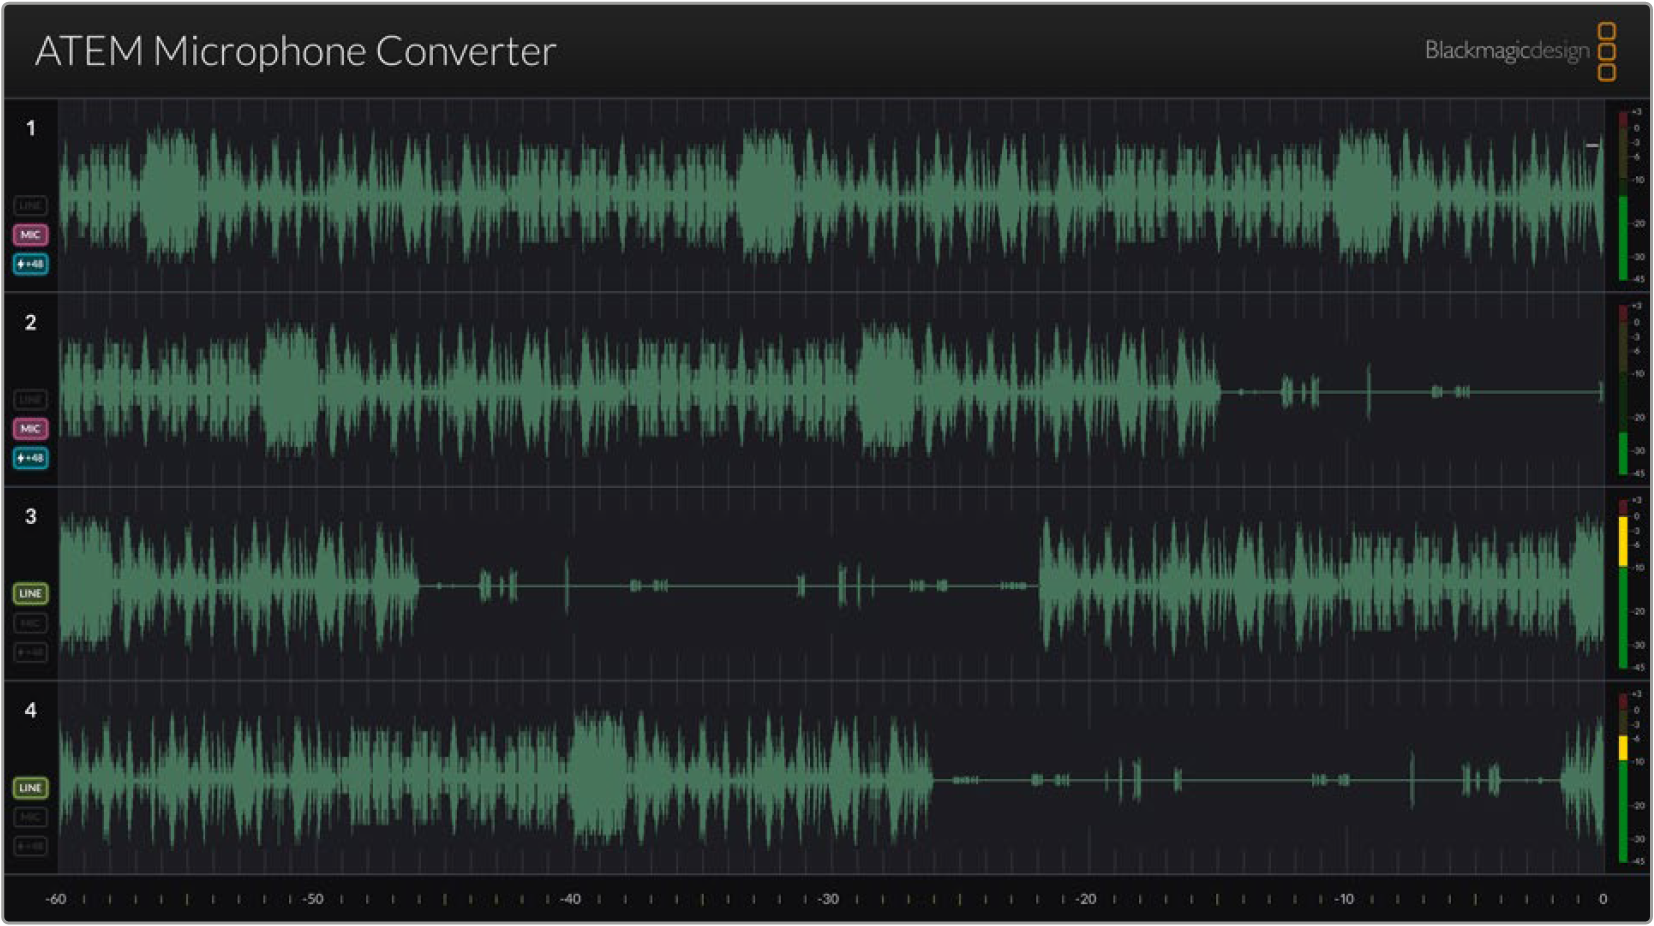
Task: Toggle the active LINE button on channel 3
Action: click(x=30, y=593)
